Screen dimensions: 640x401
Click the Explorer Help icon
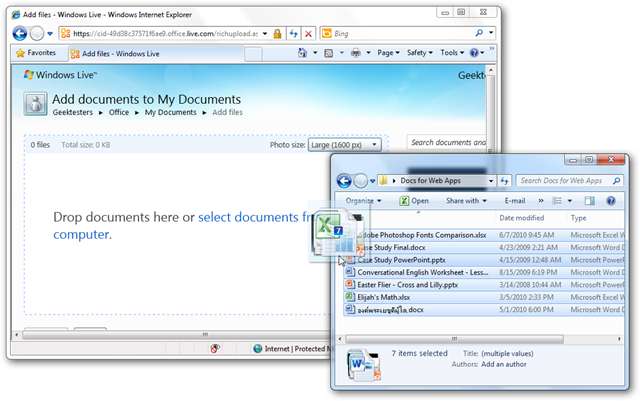pyautogui.click(x=611, y=201)
